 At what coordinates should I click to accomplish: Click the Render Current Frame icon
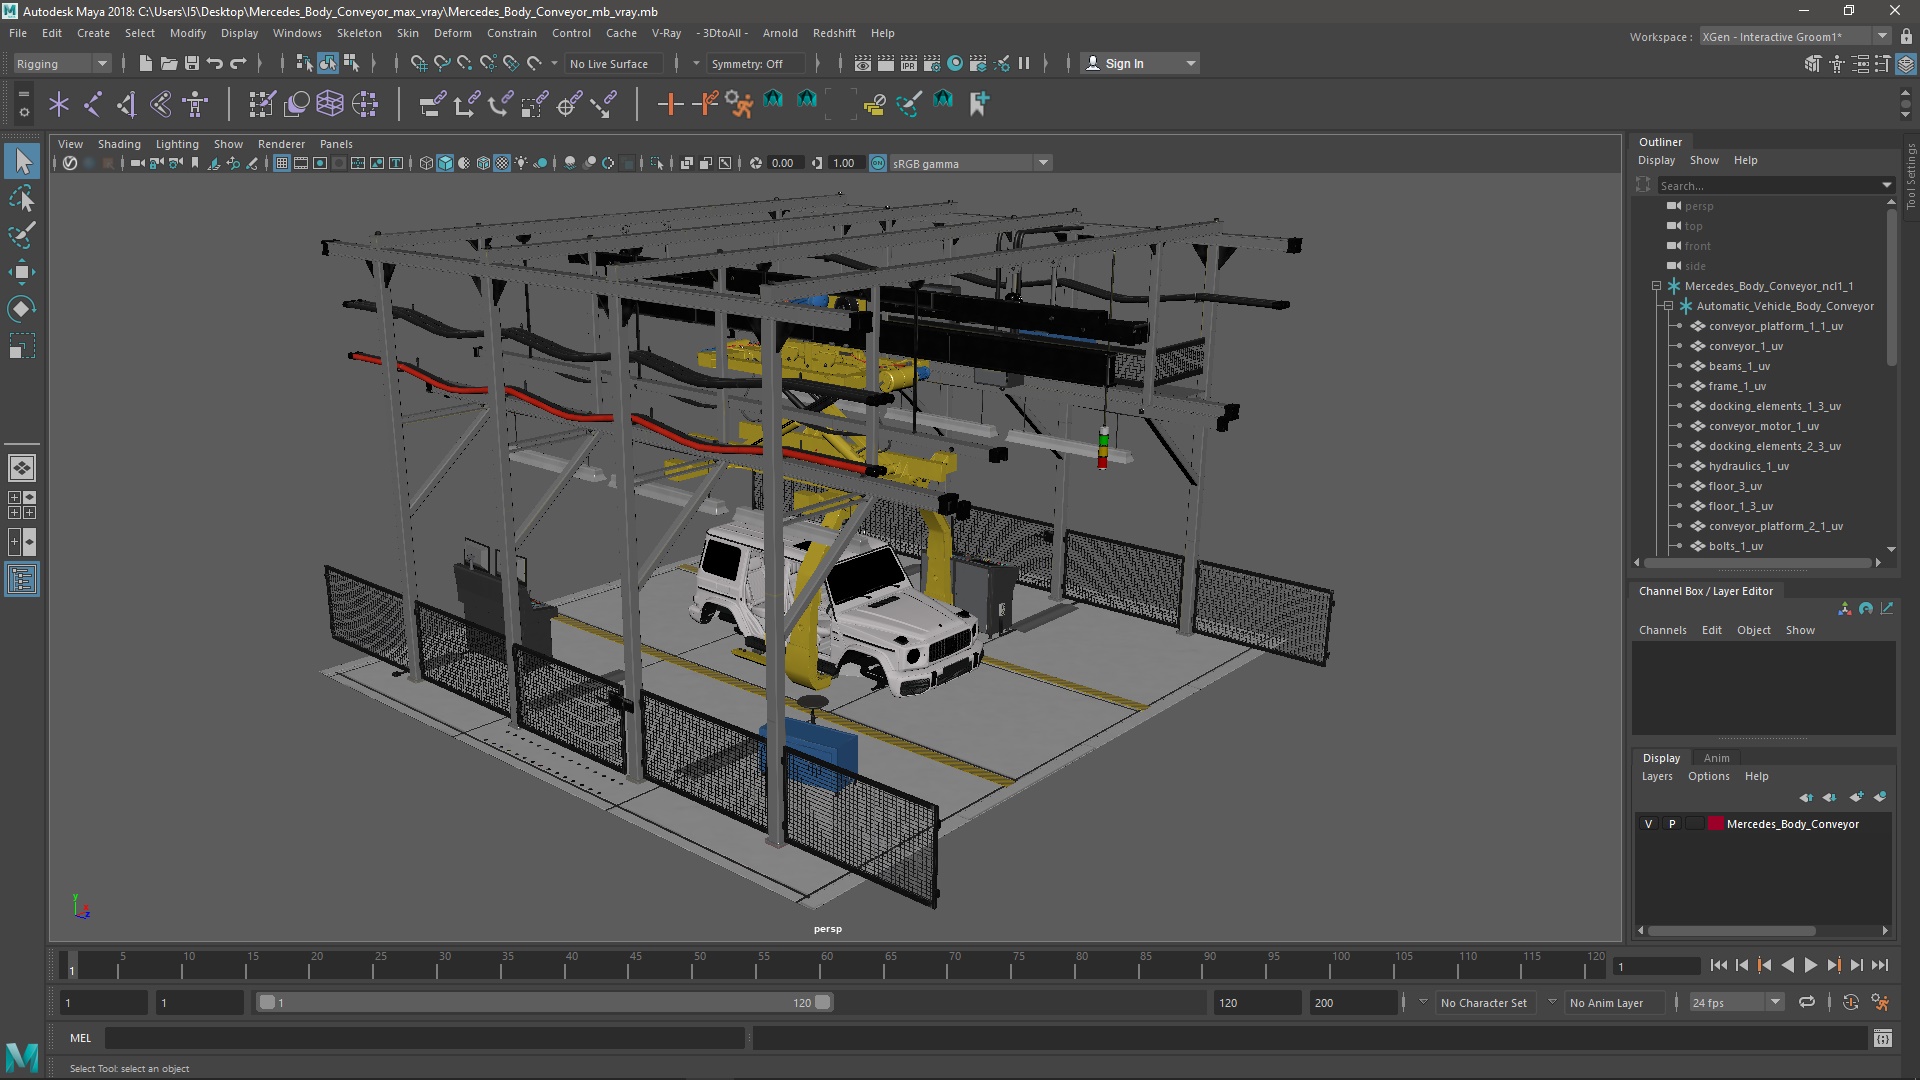886,63
